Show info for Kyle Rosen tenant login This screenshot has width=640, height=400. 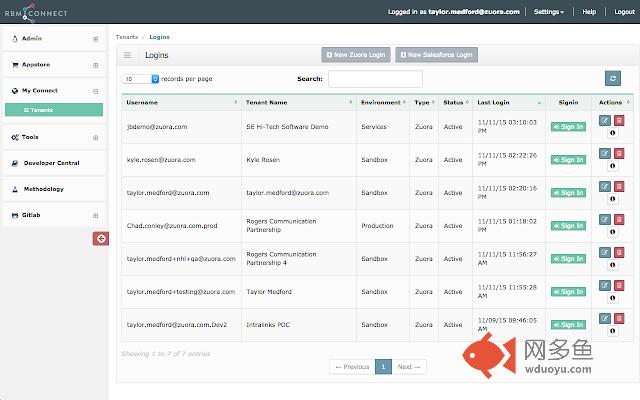[612, 166]
